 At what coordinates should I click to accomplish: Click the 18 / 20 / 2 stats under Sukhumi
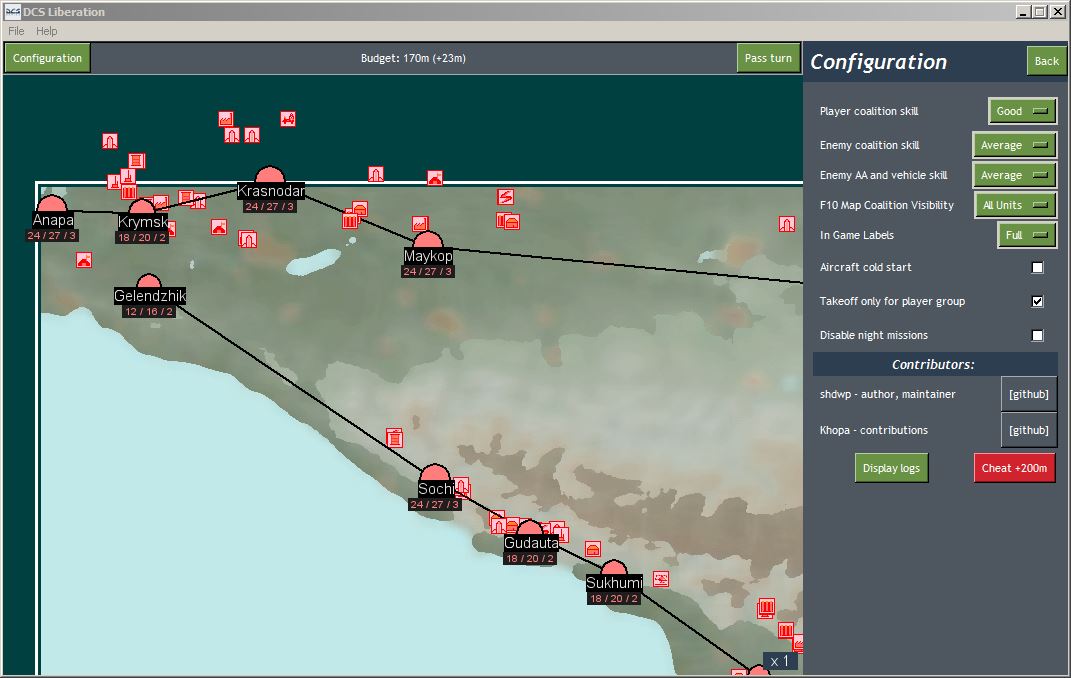(x=614, y=598)
